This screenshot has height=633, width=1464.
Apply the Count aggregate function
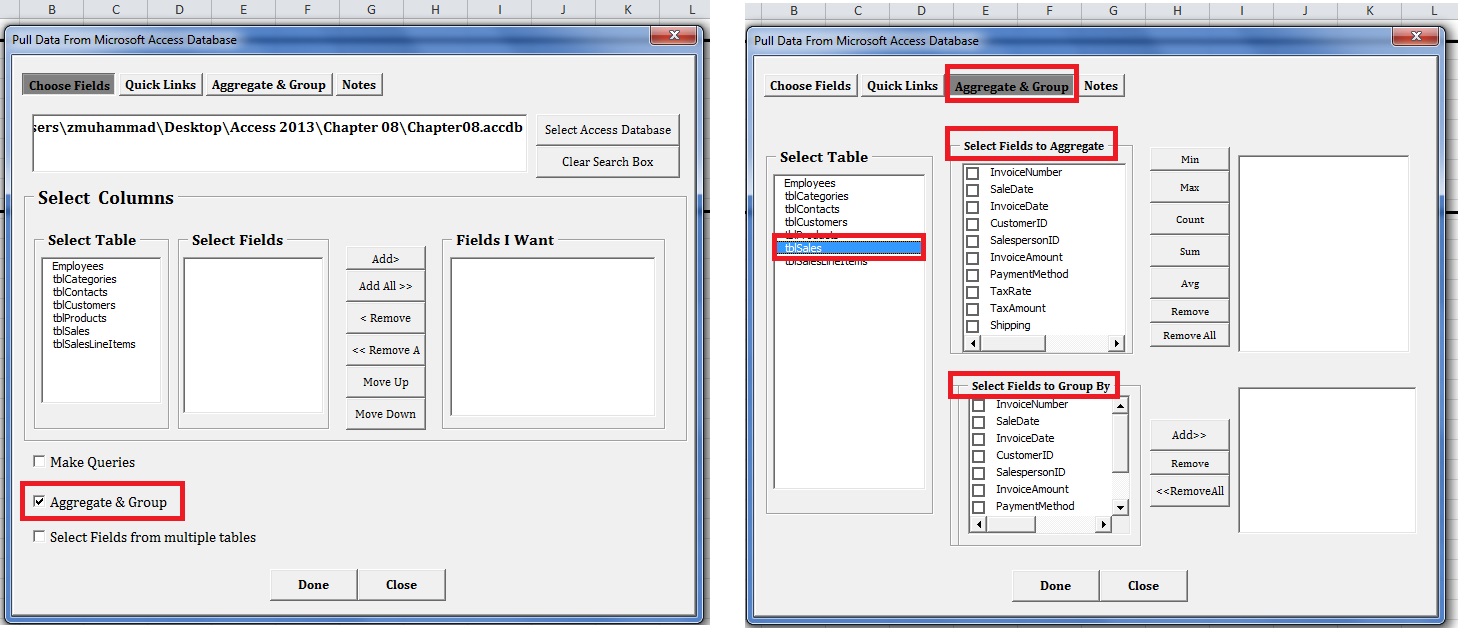[x=1190, y=219]
